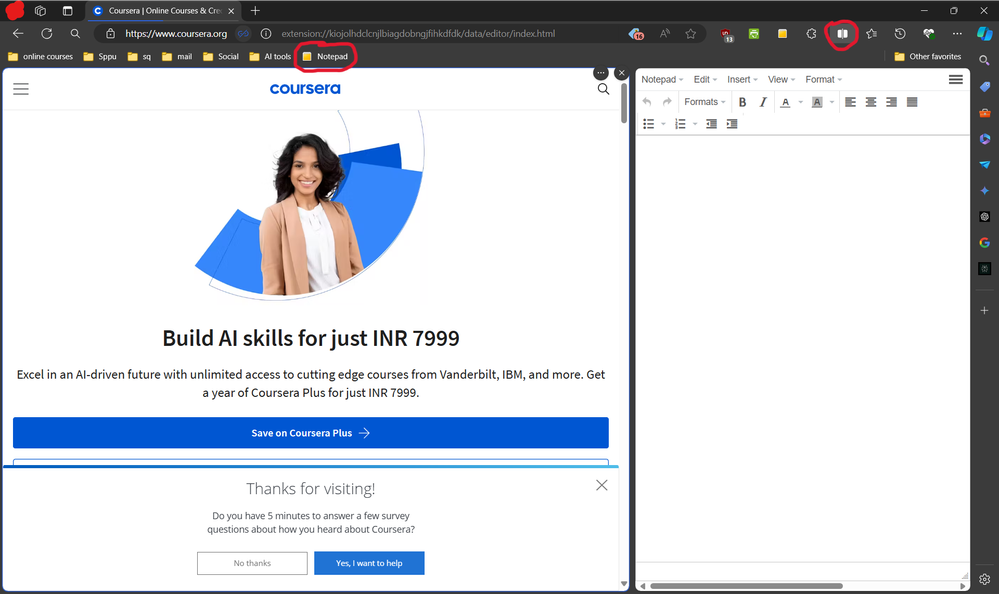Open the bullet list style dropdown
Screen dimensions: 999x594
coord(663,124)
